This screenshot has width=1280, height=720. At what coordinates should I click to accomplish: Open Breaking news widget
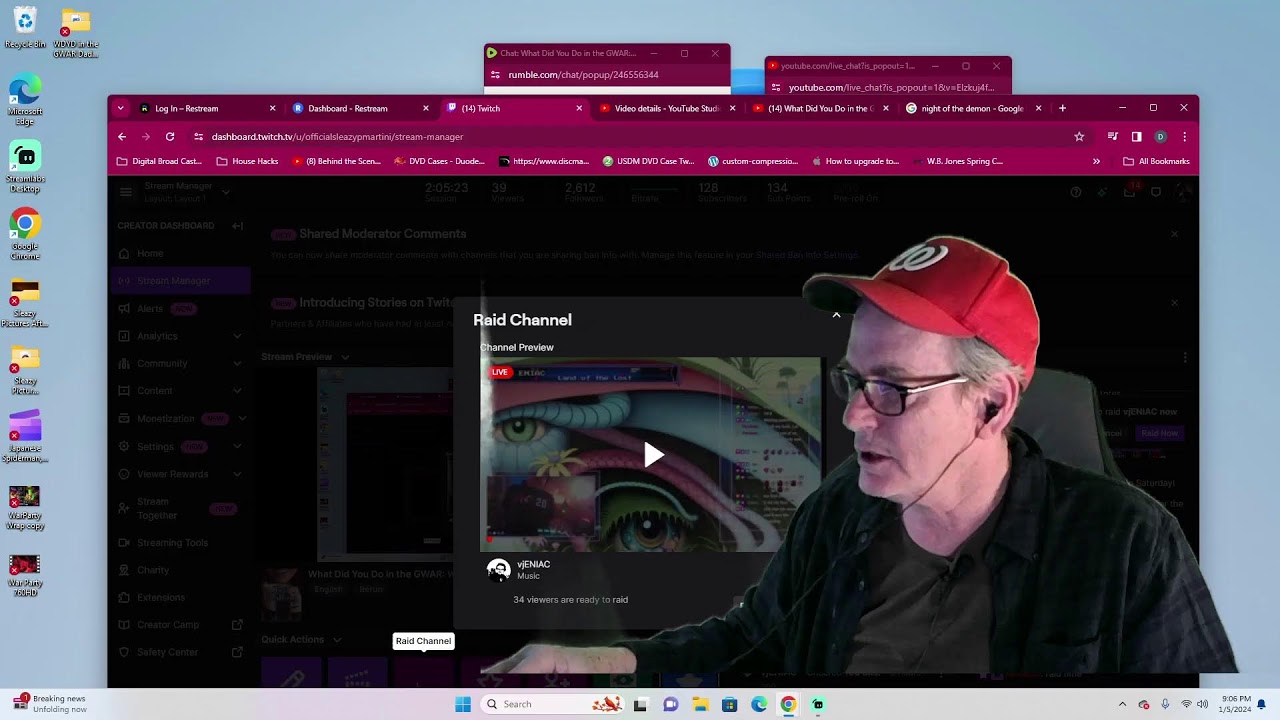click(x=50, y=704)
